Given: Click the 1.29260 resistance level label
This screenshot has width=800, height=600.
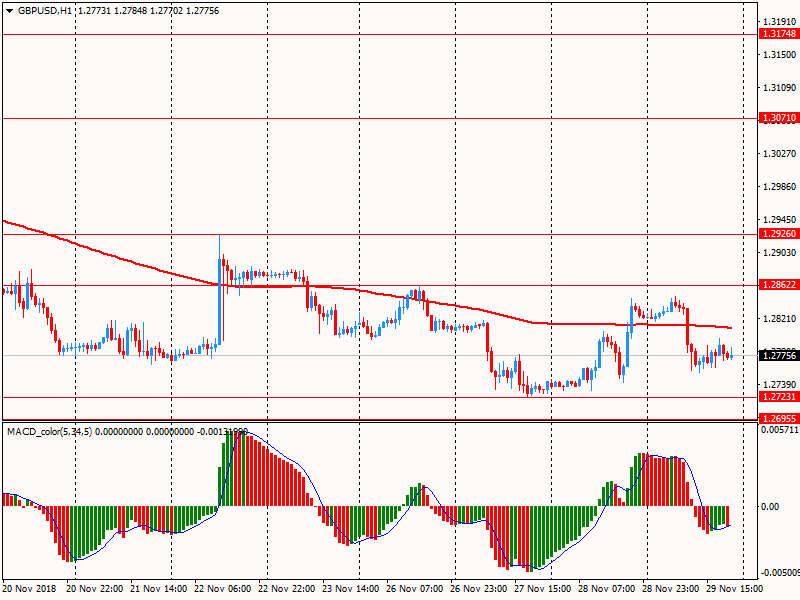Looking at the screenshot, I should tap(778, 234).
